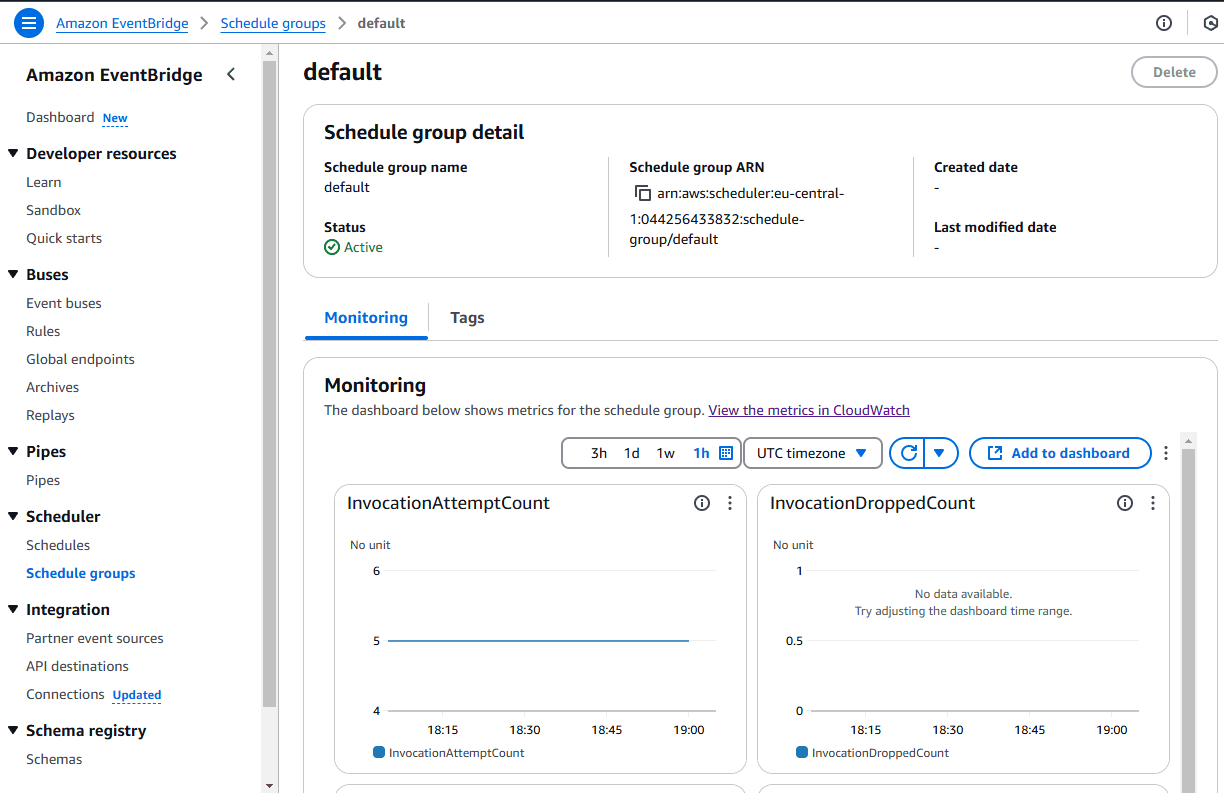The image size is (1224, 793).
Task: Click sidebar scrollbar up arrow
Action: 270,52
